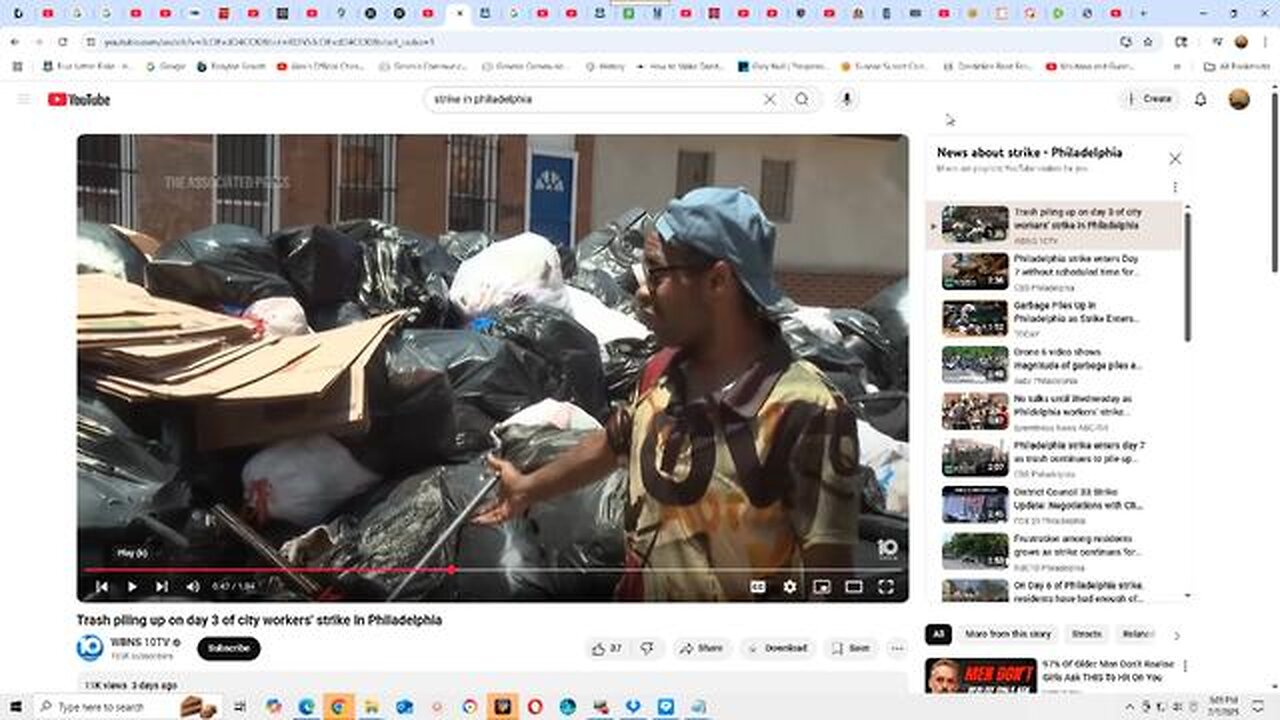The image size is (1280, 720).
Task: Click the news panel scrollbar
Action: click(1188, 275)
